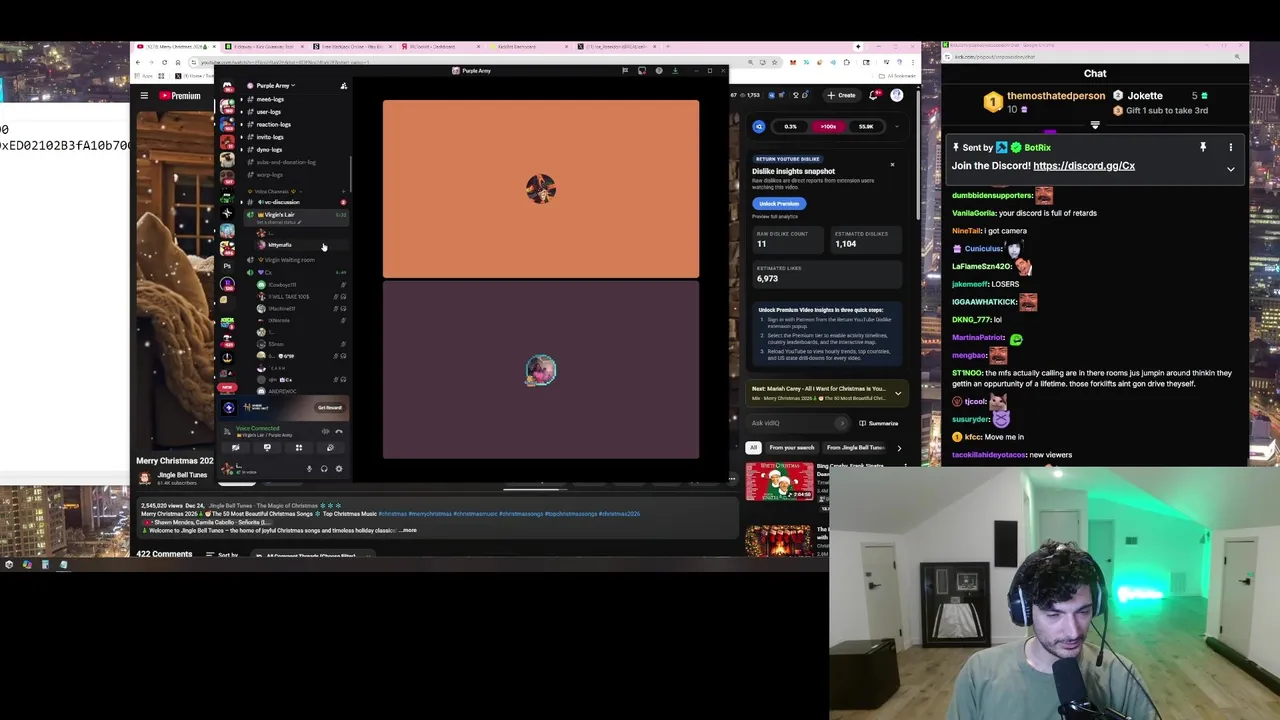Click the Get Reward button in Discord
This screenshot has width=1280, height=720.
[329, 408]
